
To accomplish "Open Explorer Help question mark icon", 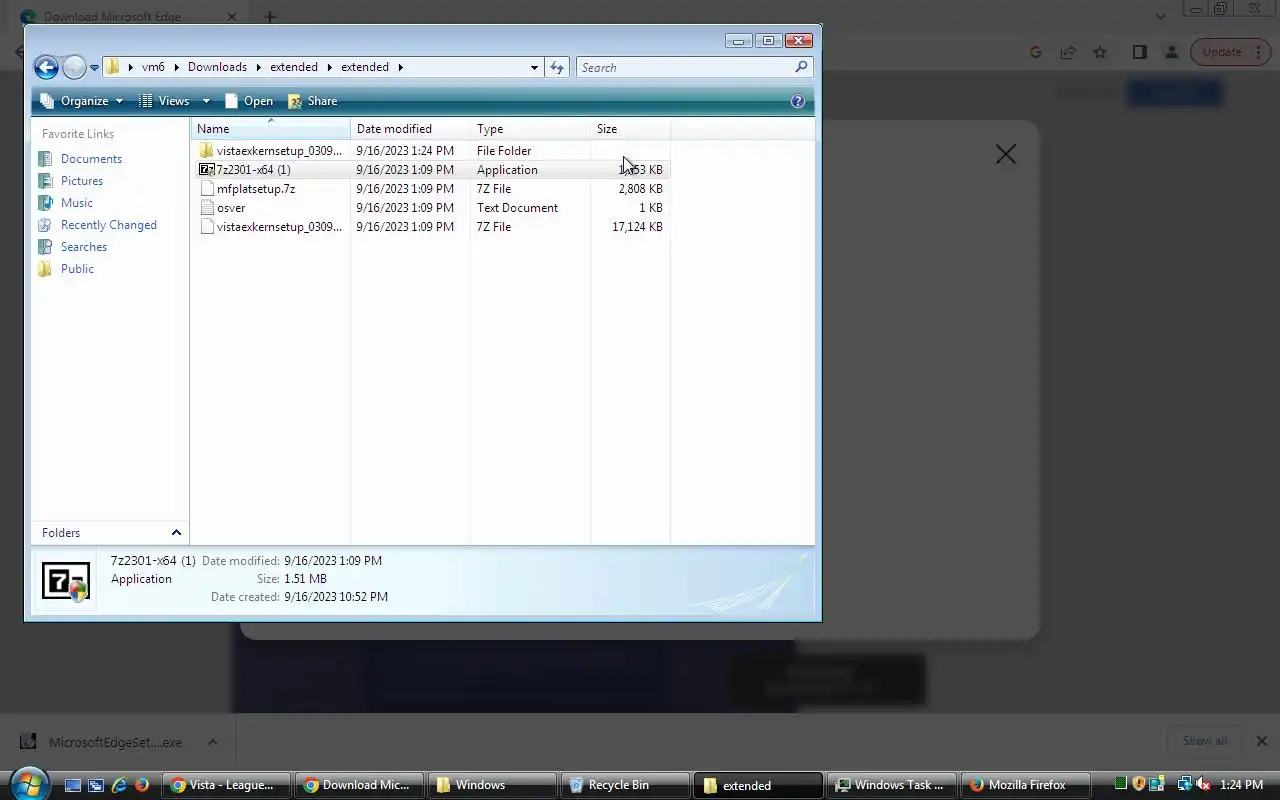I will pyautogui.click(x=798, y=101).
